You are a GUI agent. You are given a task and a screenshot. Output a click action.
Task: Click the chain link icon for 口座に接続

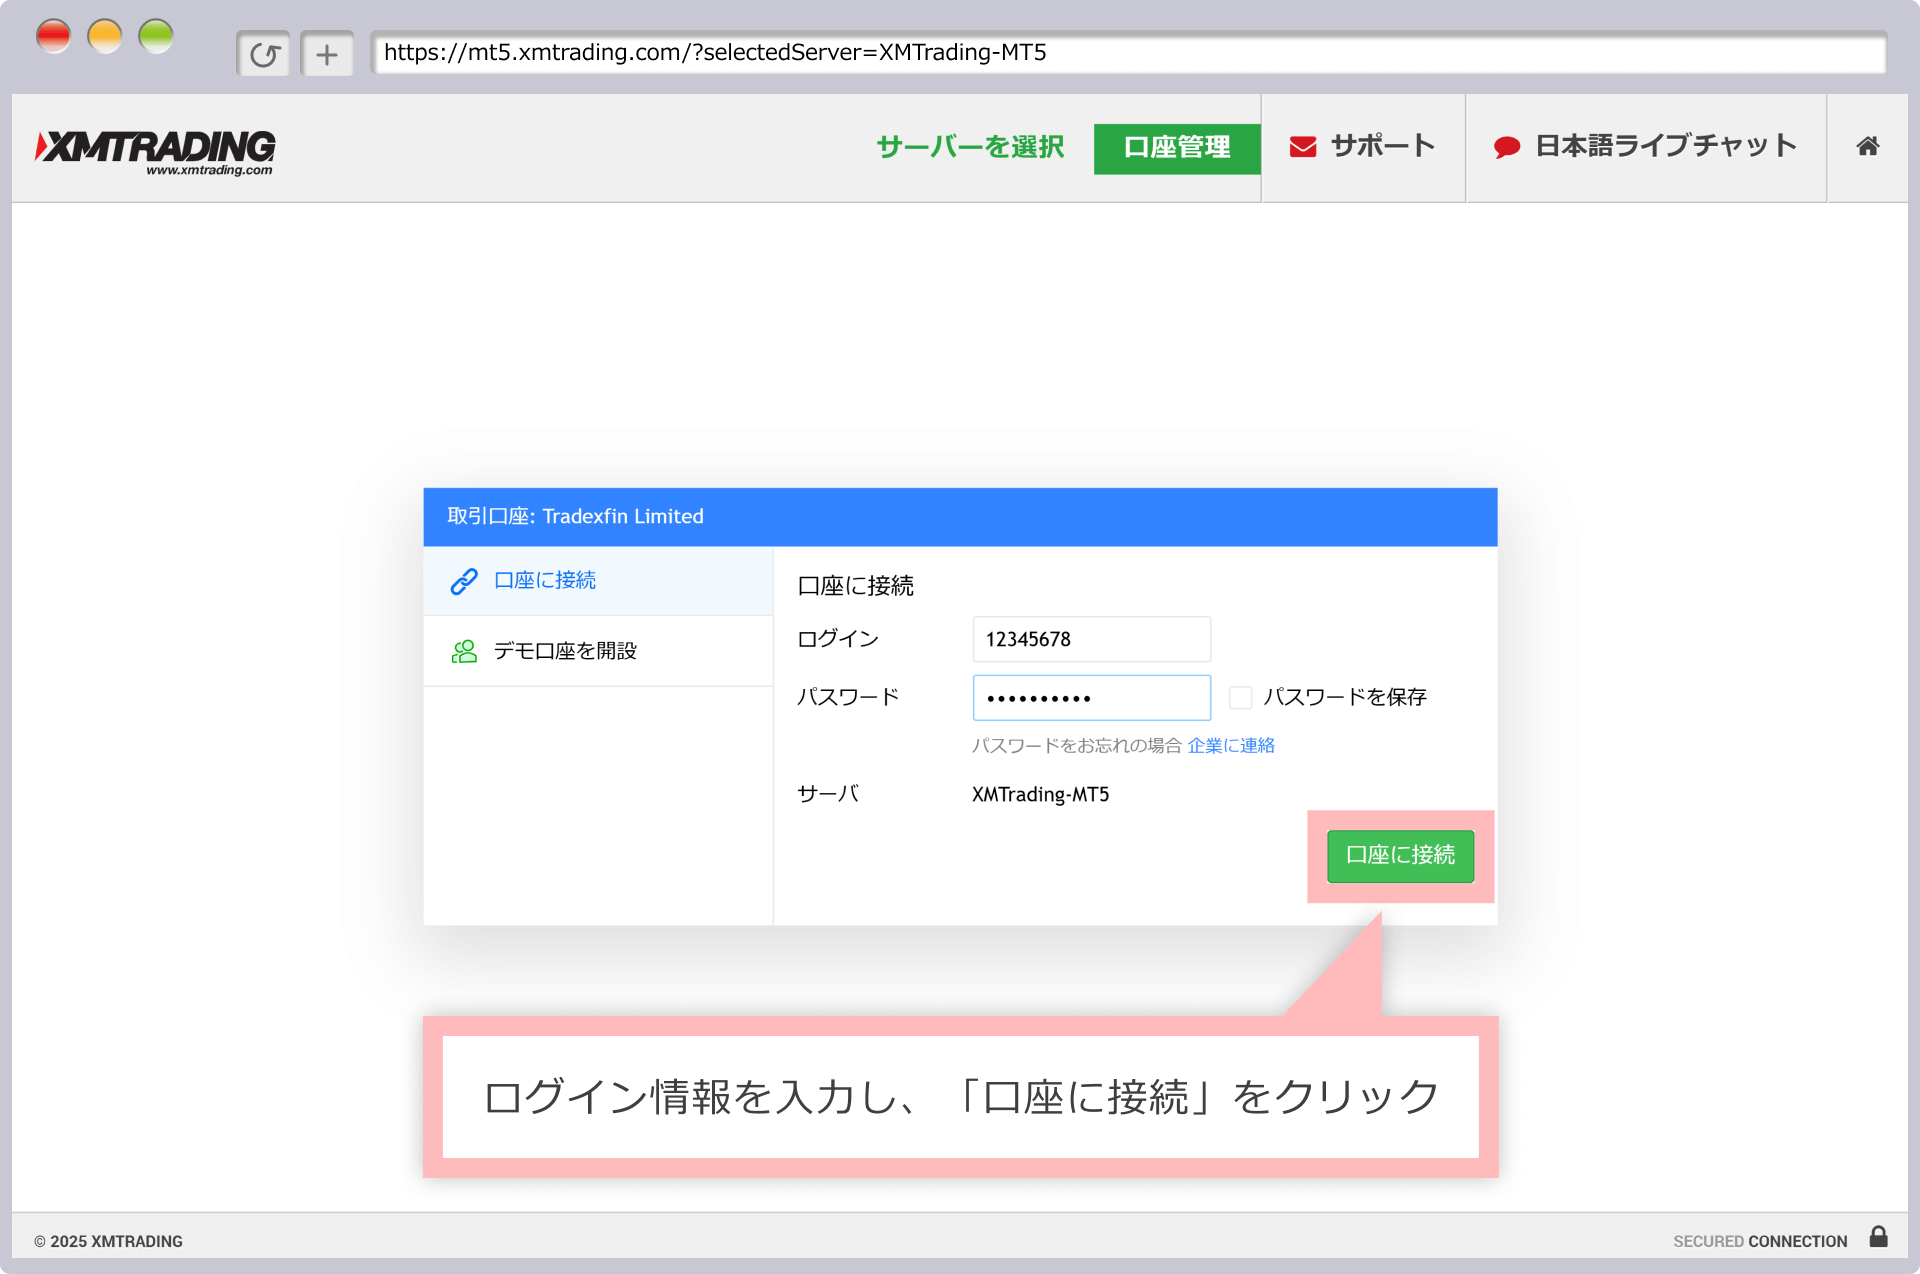[x=464, y=581]
